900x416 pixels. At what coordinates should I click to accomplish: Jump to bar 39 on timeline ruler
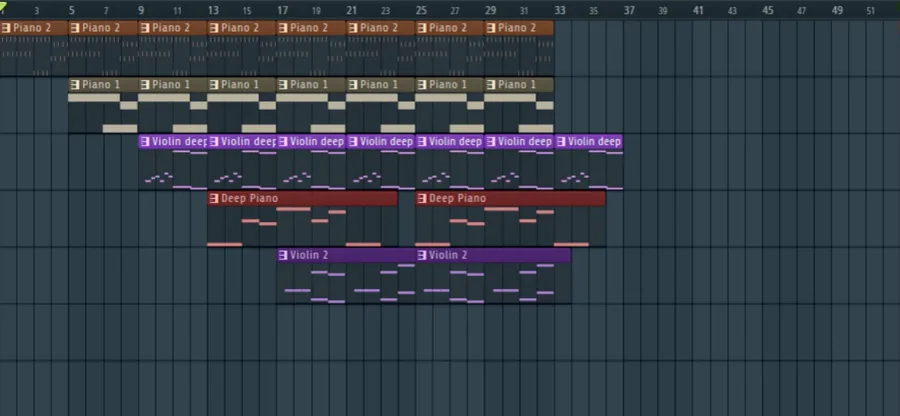(x=663, y=11)
